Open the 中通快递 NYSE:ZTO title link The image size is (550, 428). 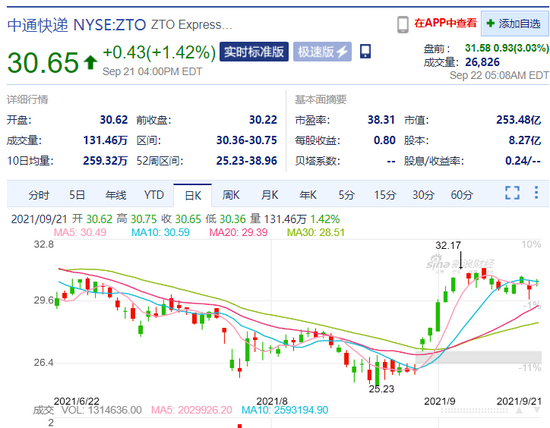point(76,25)
